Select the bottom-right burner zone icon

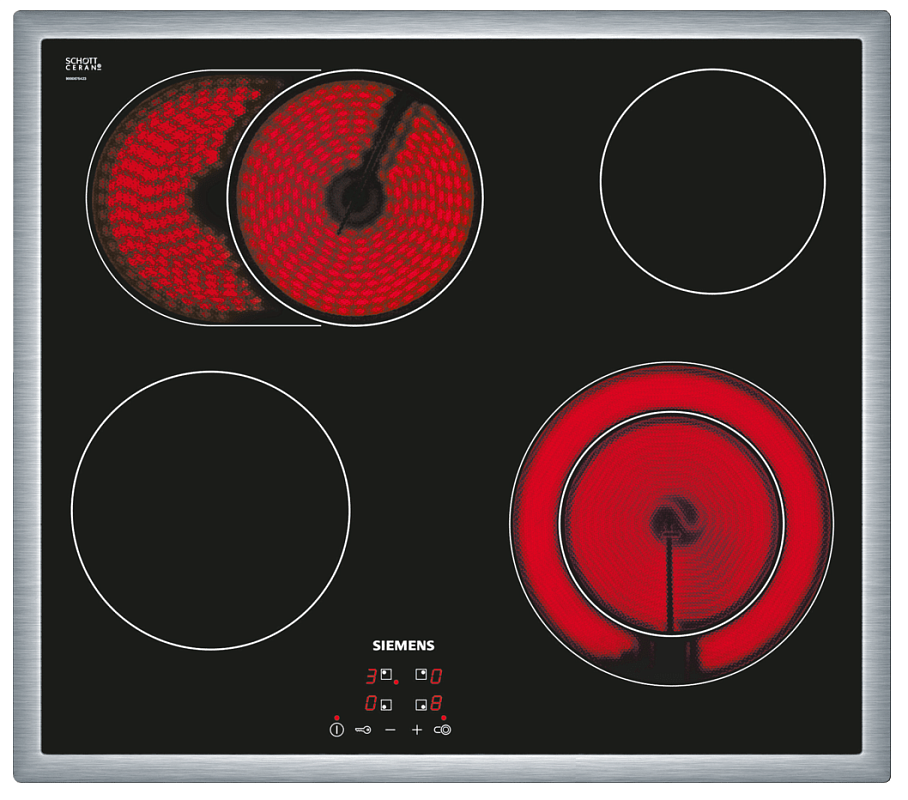click(421, 704)
